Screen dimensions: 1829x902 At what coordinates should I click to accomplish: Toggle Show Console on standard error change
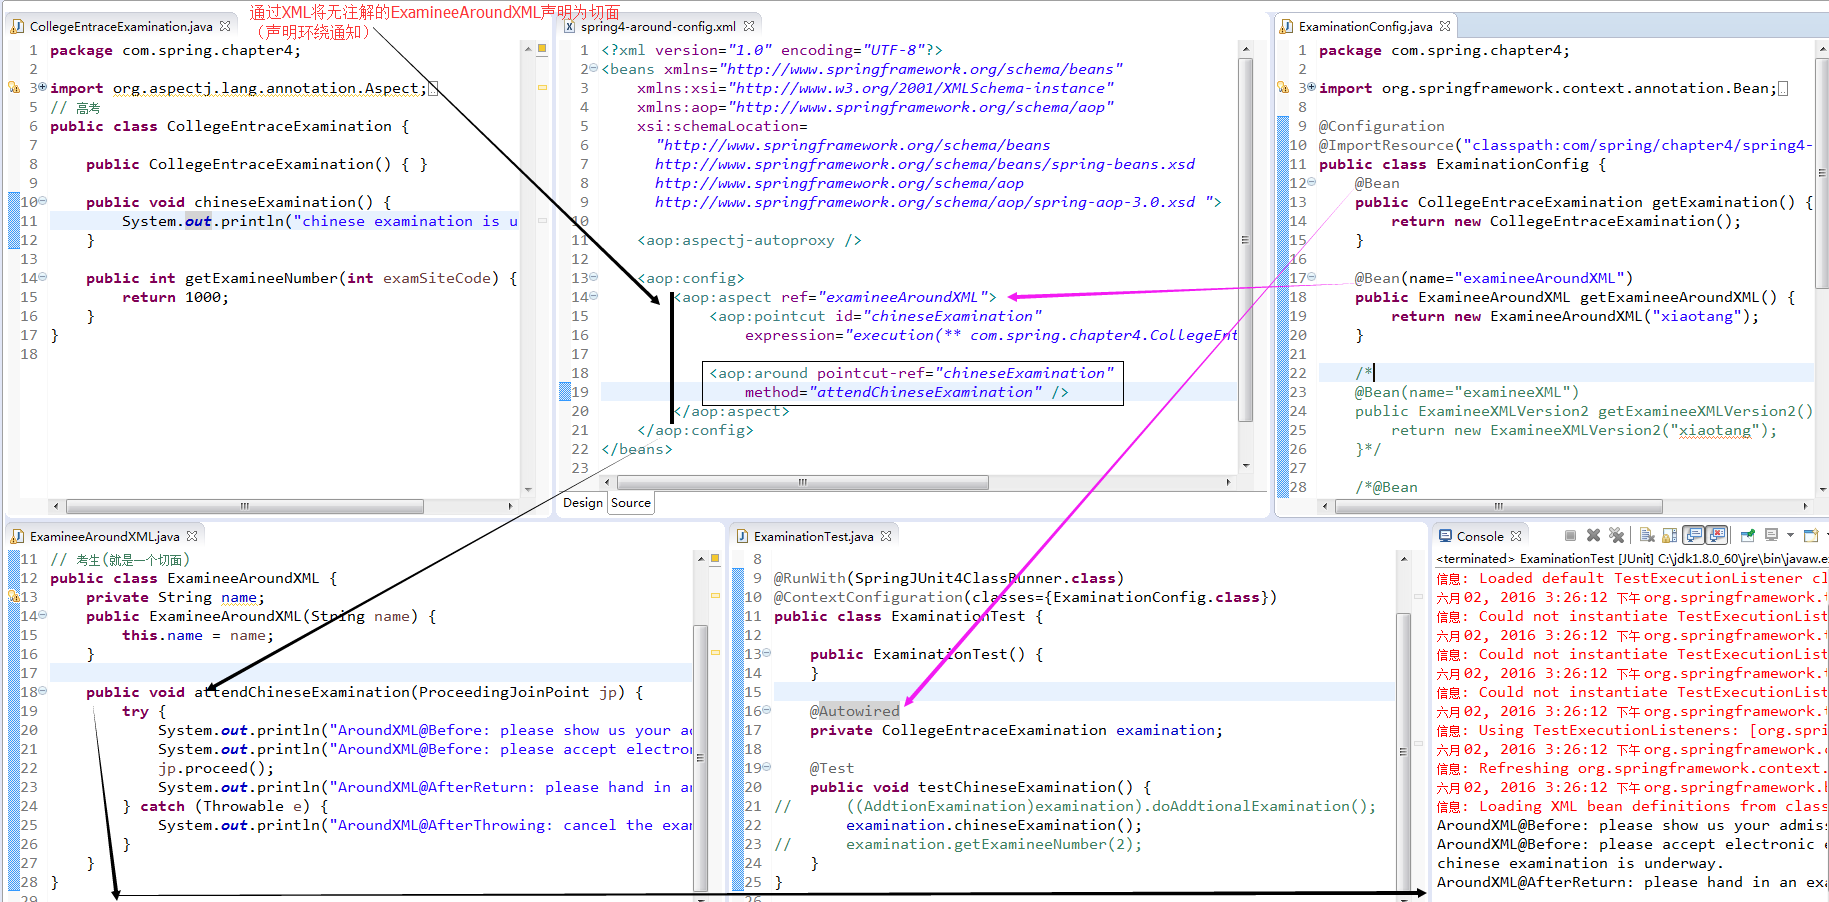(1717, 536)
